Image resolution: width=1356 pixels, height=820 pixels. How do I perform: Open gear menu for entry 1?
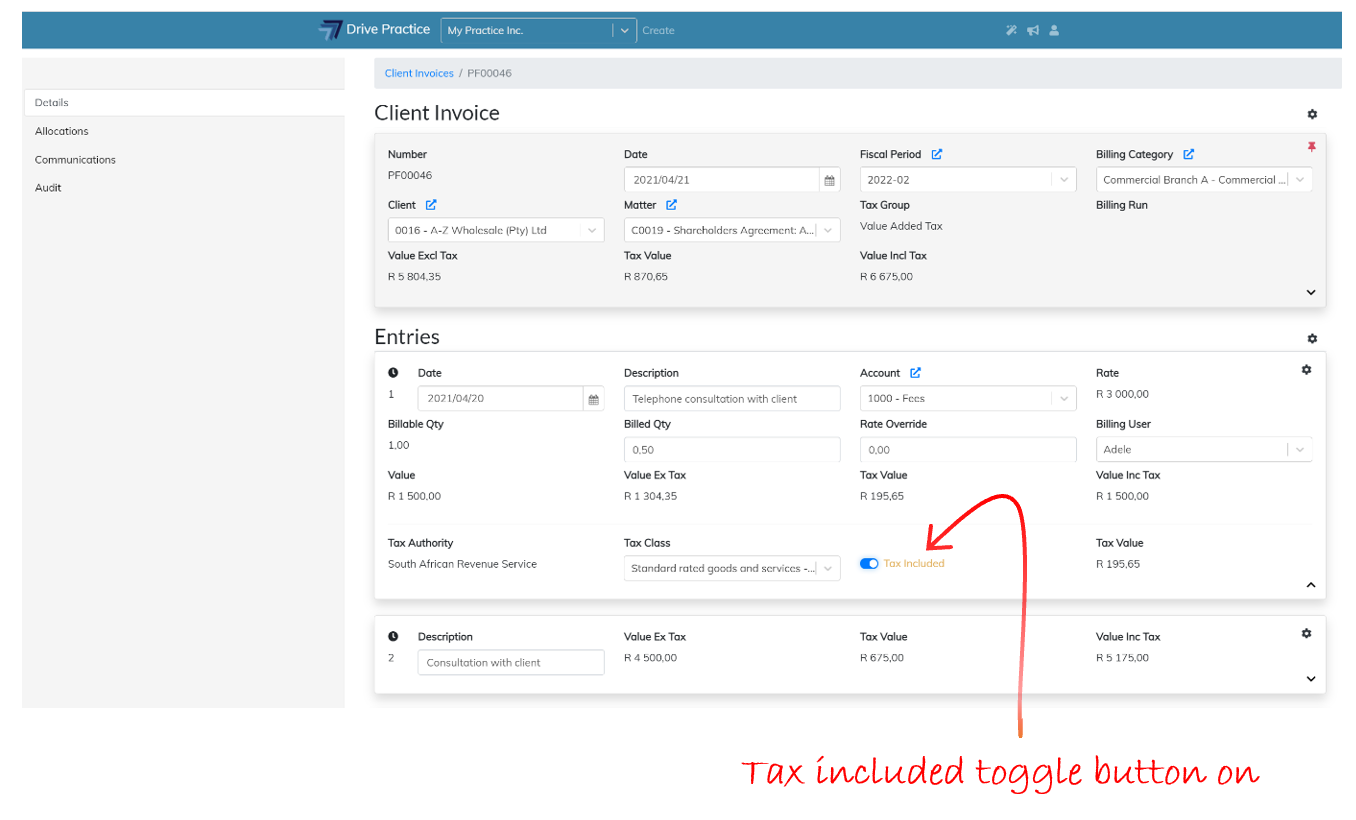point(1306,370)
